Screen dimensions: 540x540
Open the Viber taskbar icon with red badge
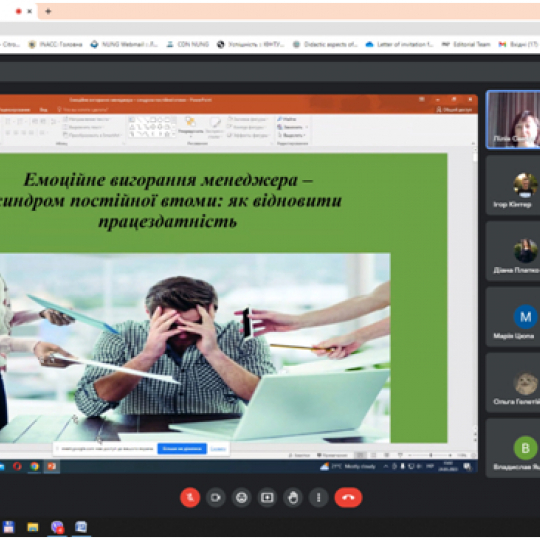[x=57, y=527]
